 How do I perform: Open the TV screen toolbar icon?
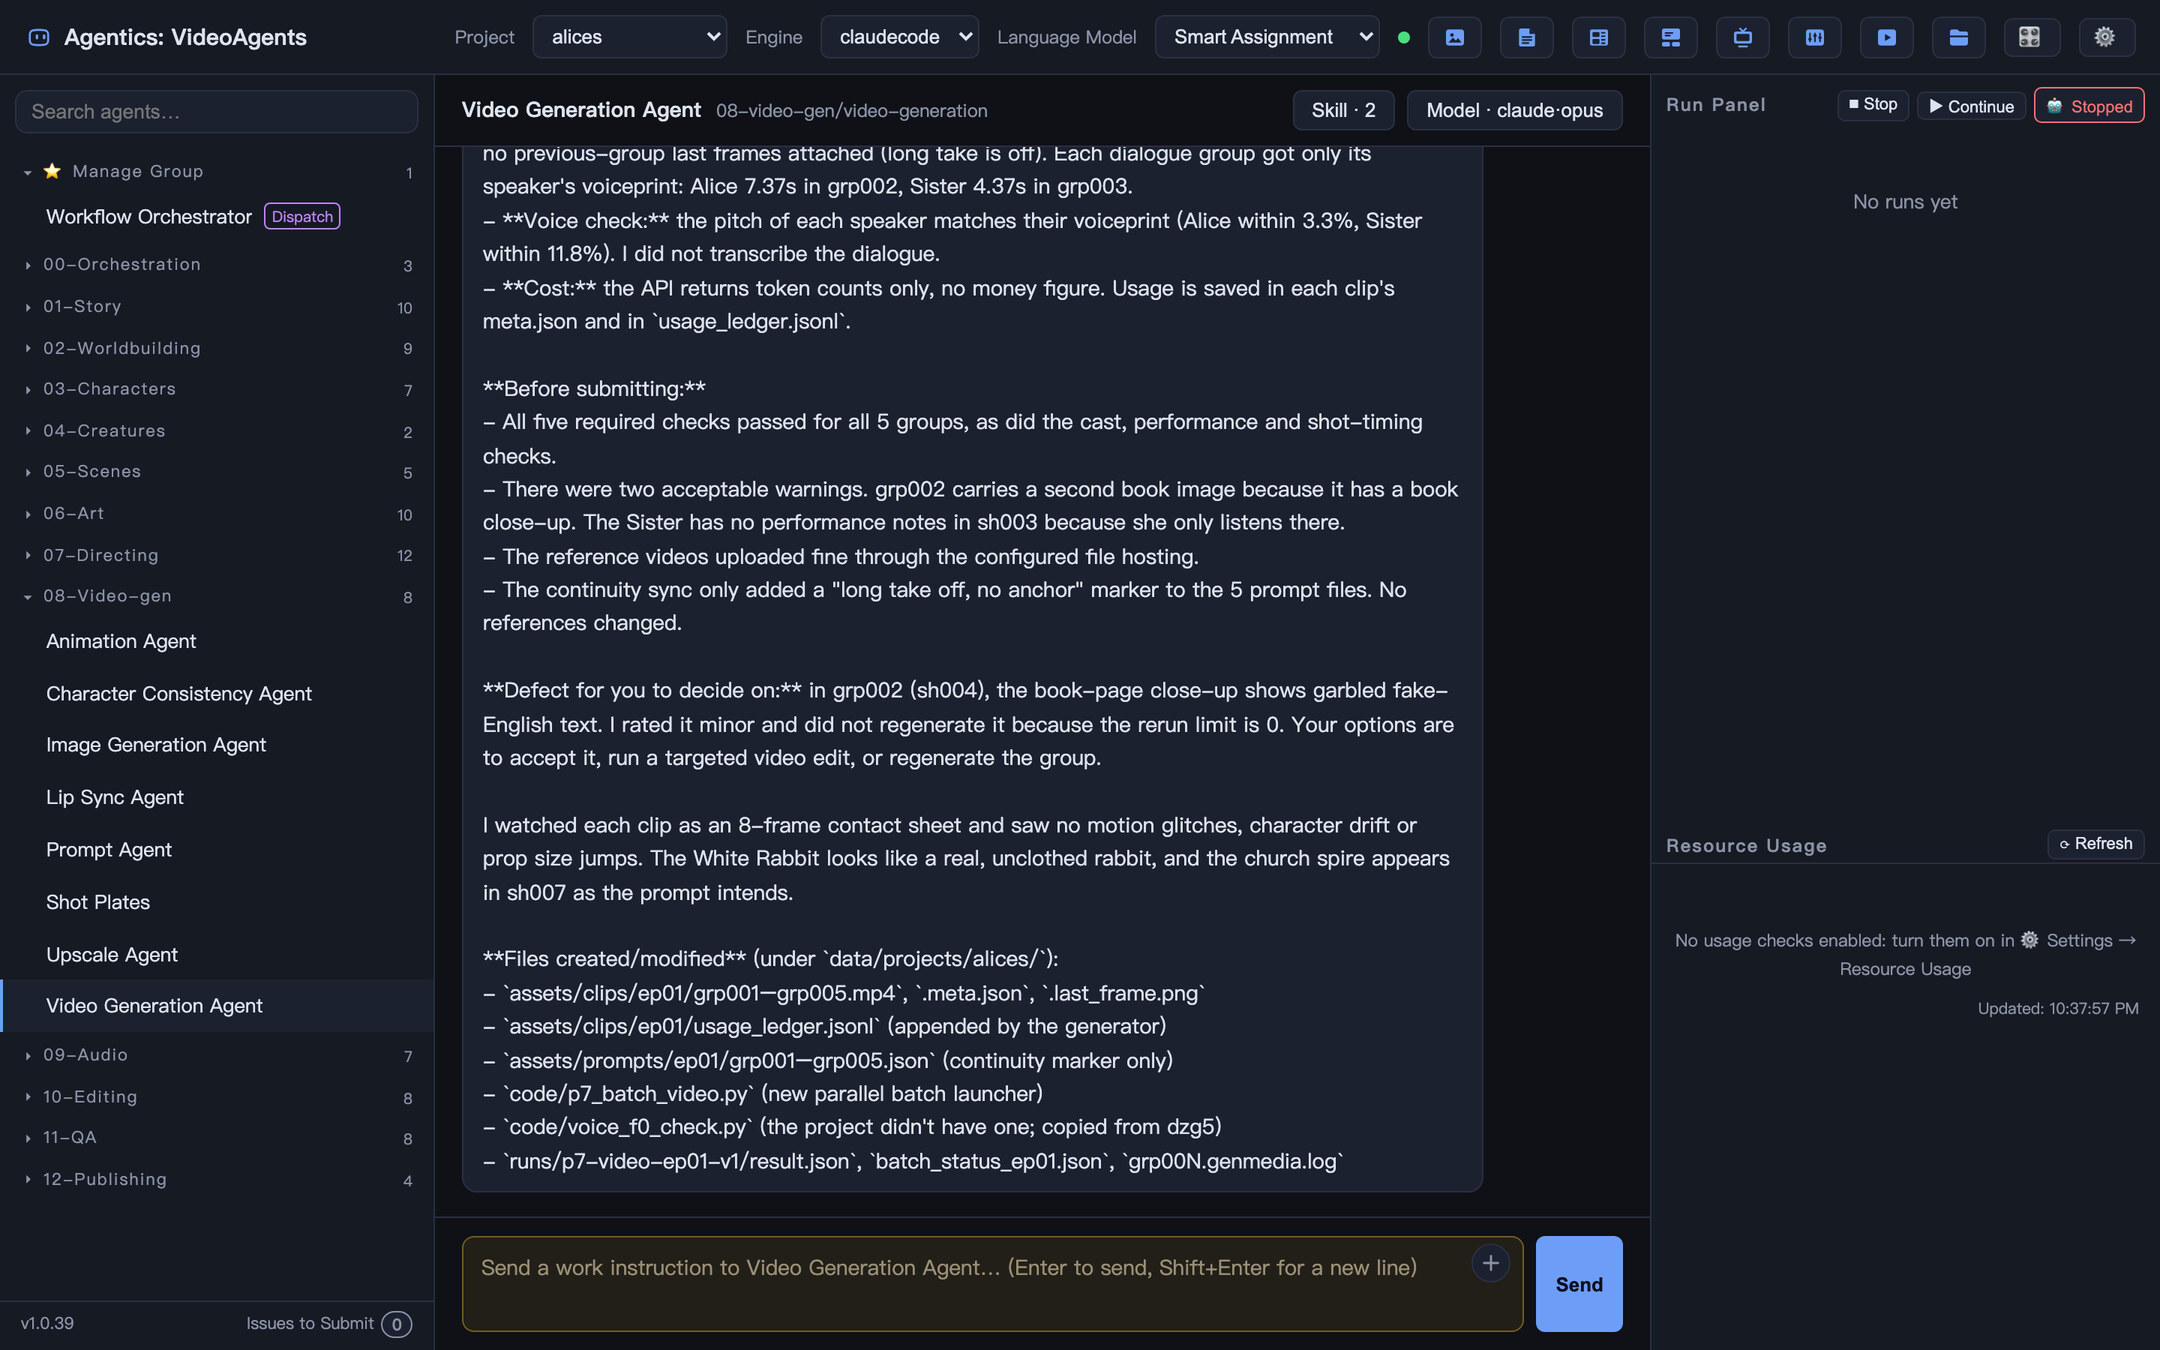click(1743, 37)
